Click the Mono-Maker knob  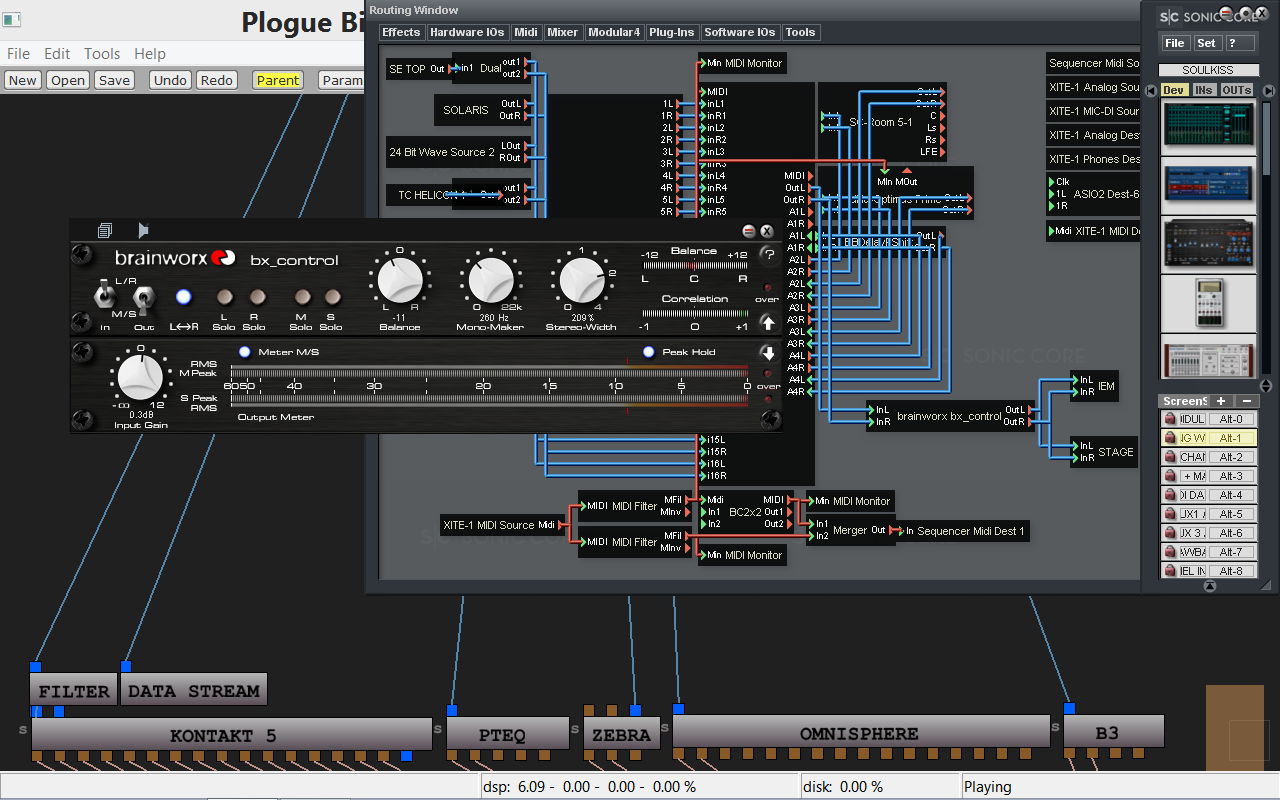coord(490,281)
